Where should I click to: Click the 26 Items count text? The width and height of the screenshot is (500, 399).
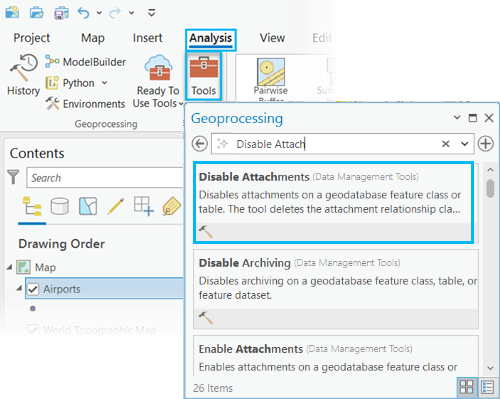213,388
